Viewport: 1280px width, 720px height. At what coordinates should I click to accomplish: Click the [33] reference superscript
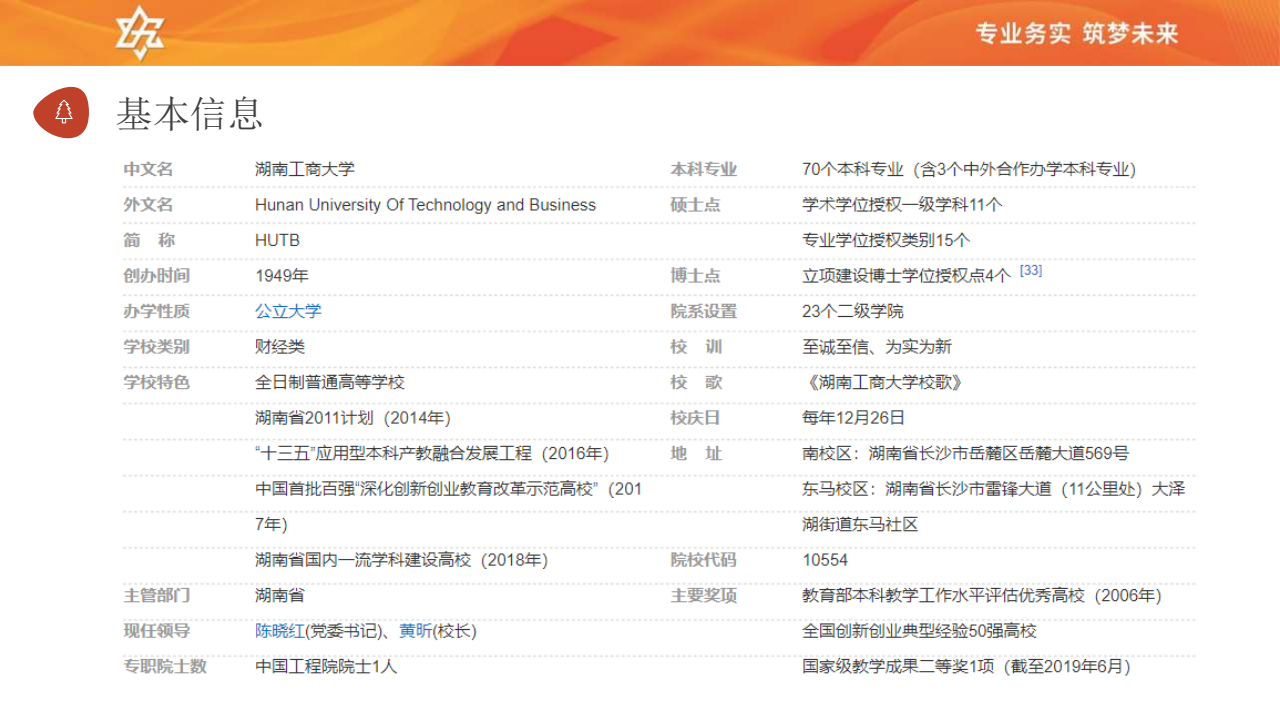tap(1030, 271)
